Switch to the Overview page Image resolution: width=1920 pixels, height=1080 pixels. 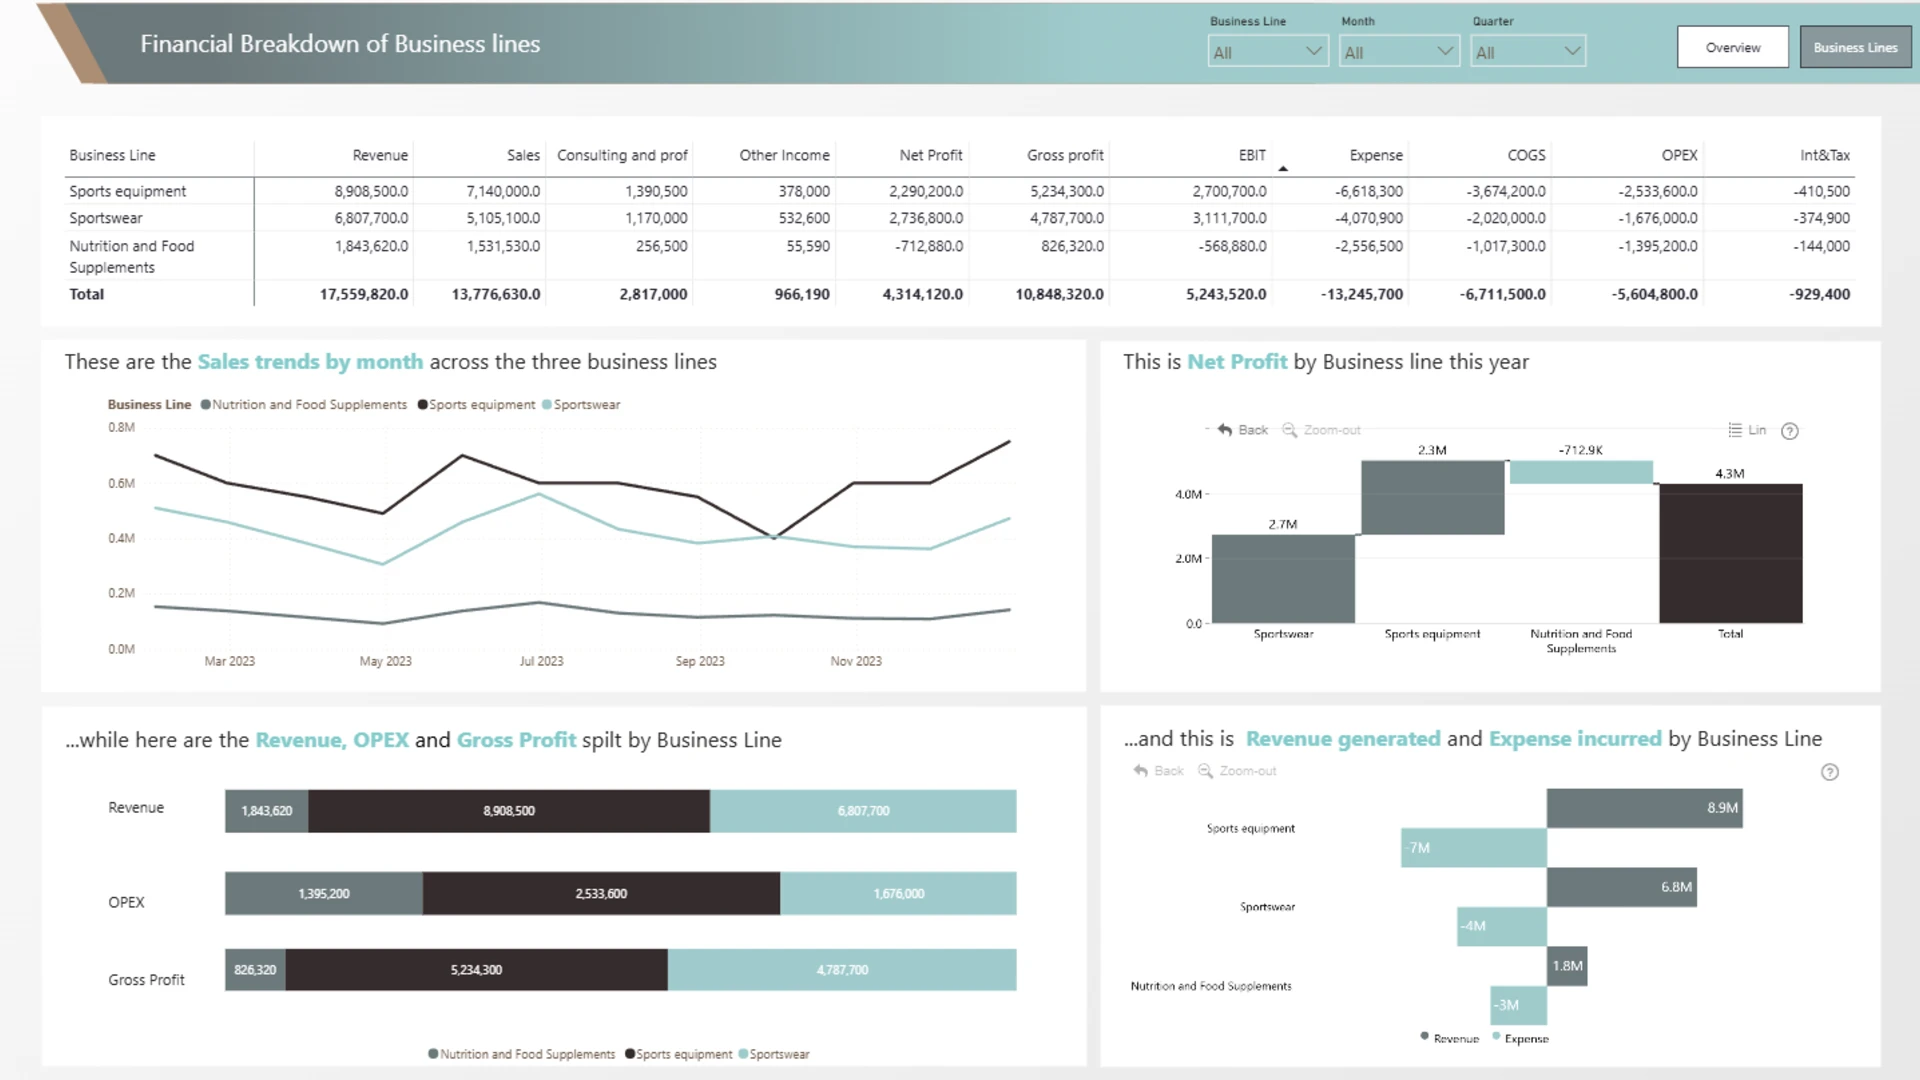[x=1733, y=47]
